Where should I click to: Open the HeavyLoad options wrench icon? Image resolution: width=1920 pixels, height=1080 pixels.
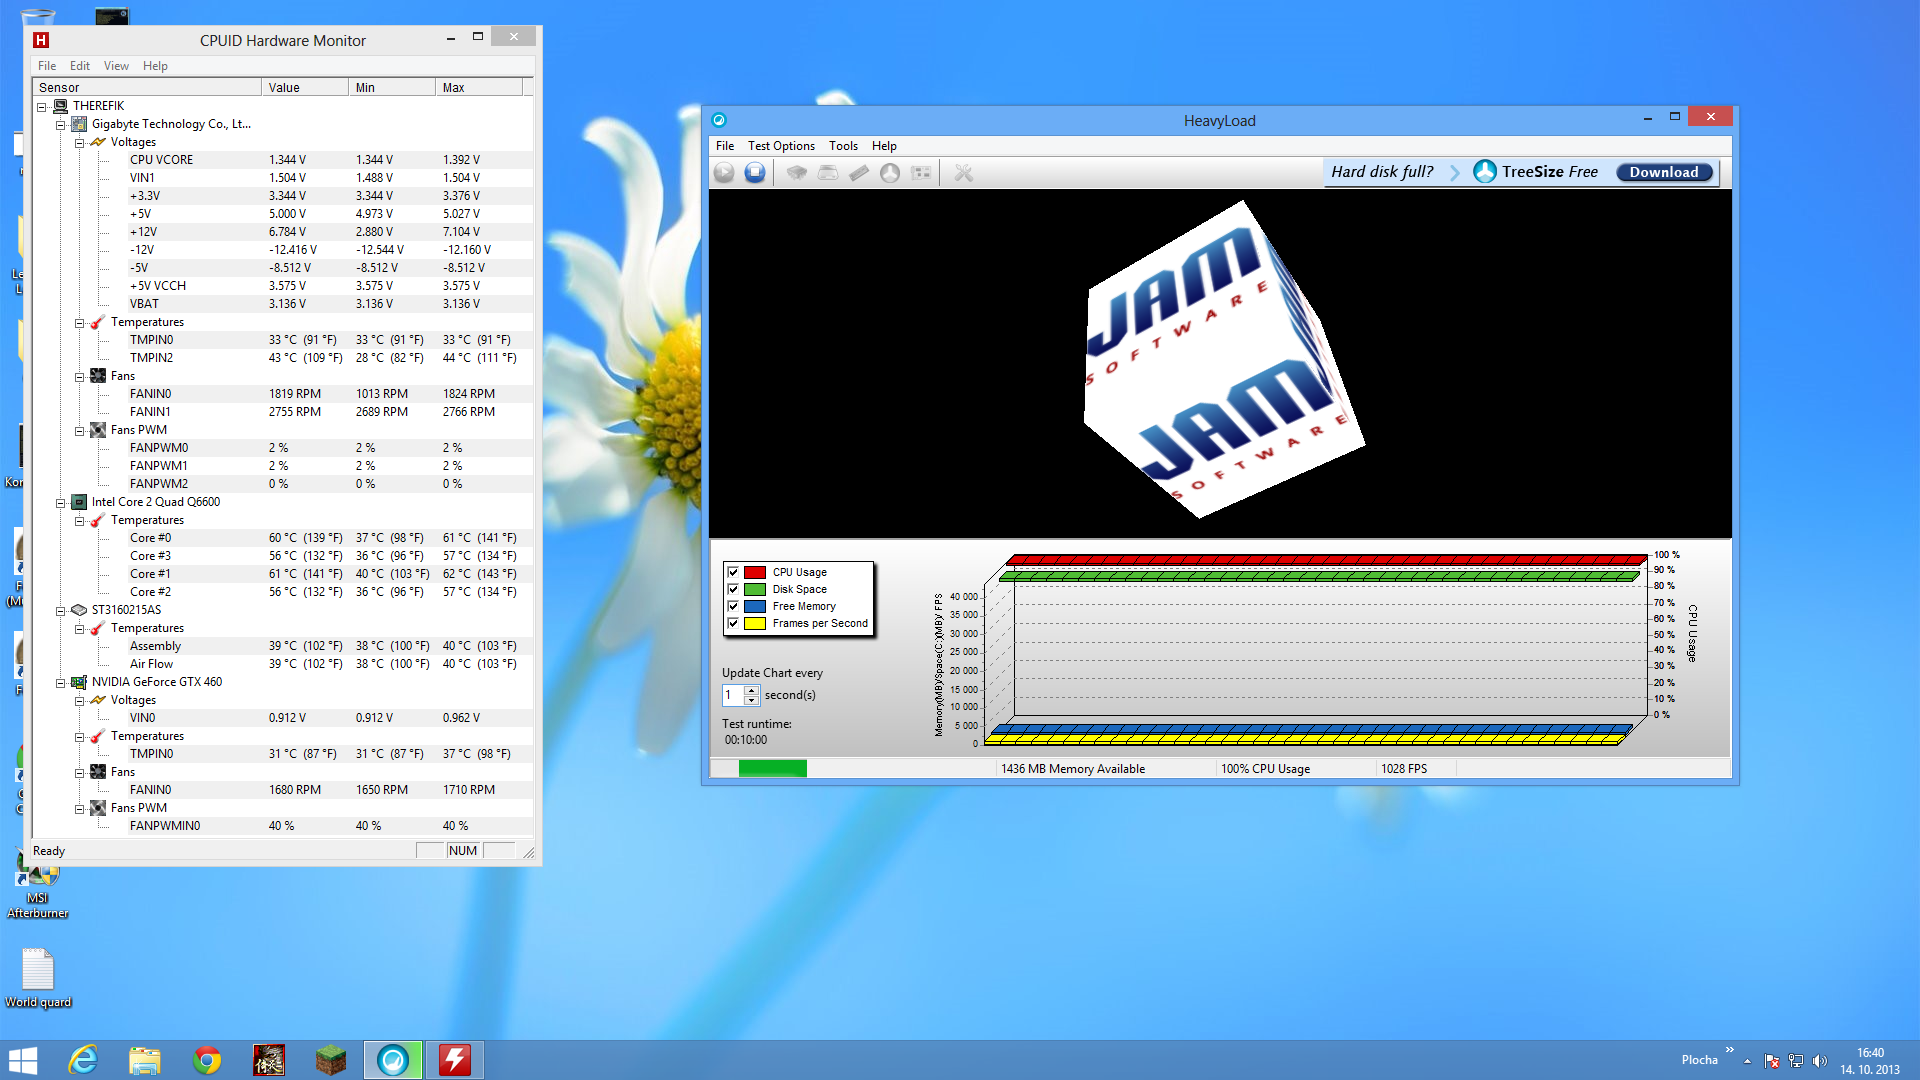[963, 173]
